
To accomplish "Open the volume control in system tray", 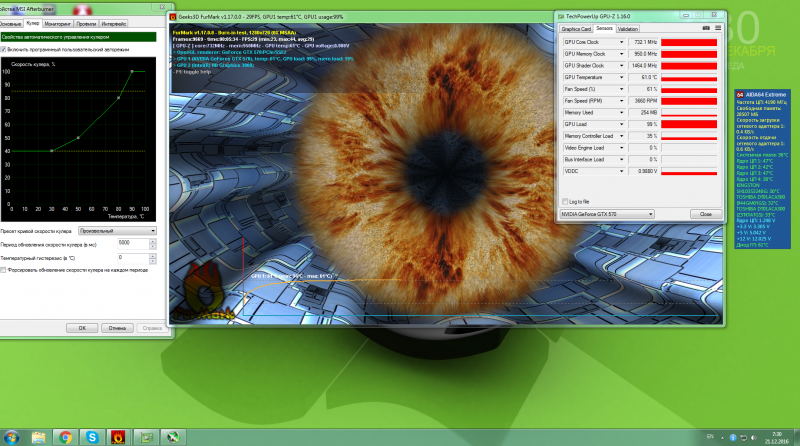I will (753, 438).
